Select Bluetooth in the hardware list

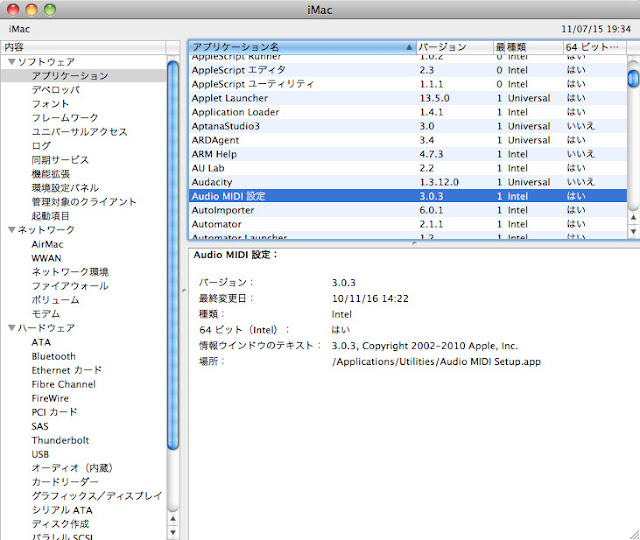pos(53,356)
